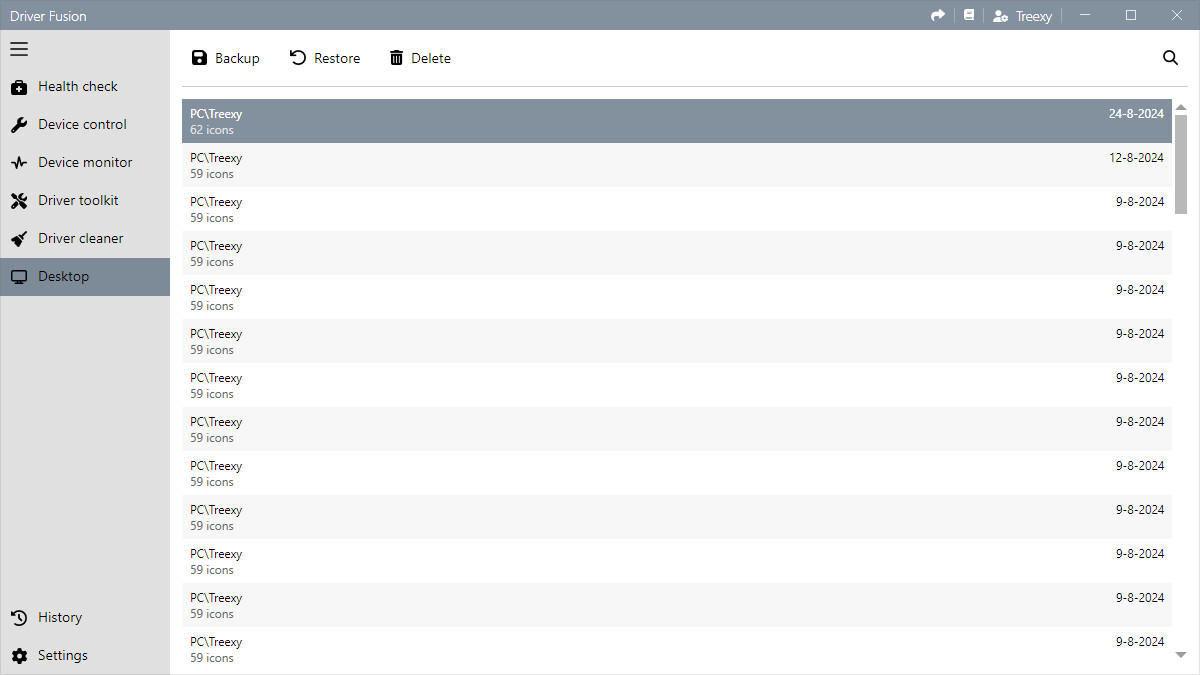Collapse the sidebar with the hamburger icon
The image size is (1200, 675).
[x=19, y=49]
